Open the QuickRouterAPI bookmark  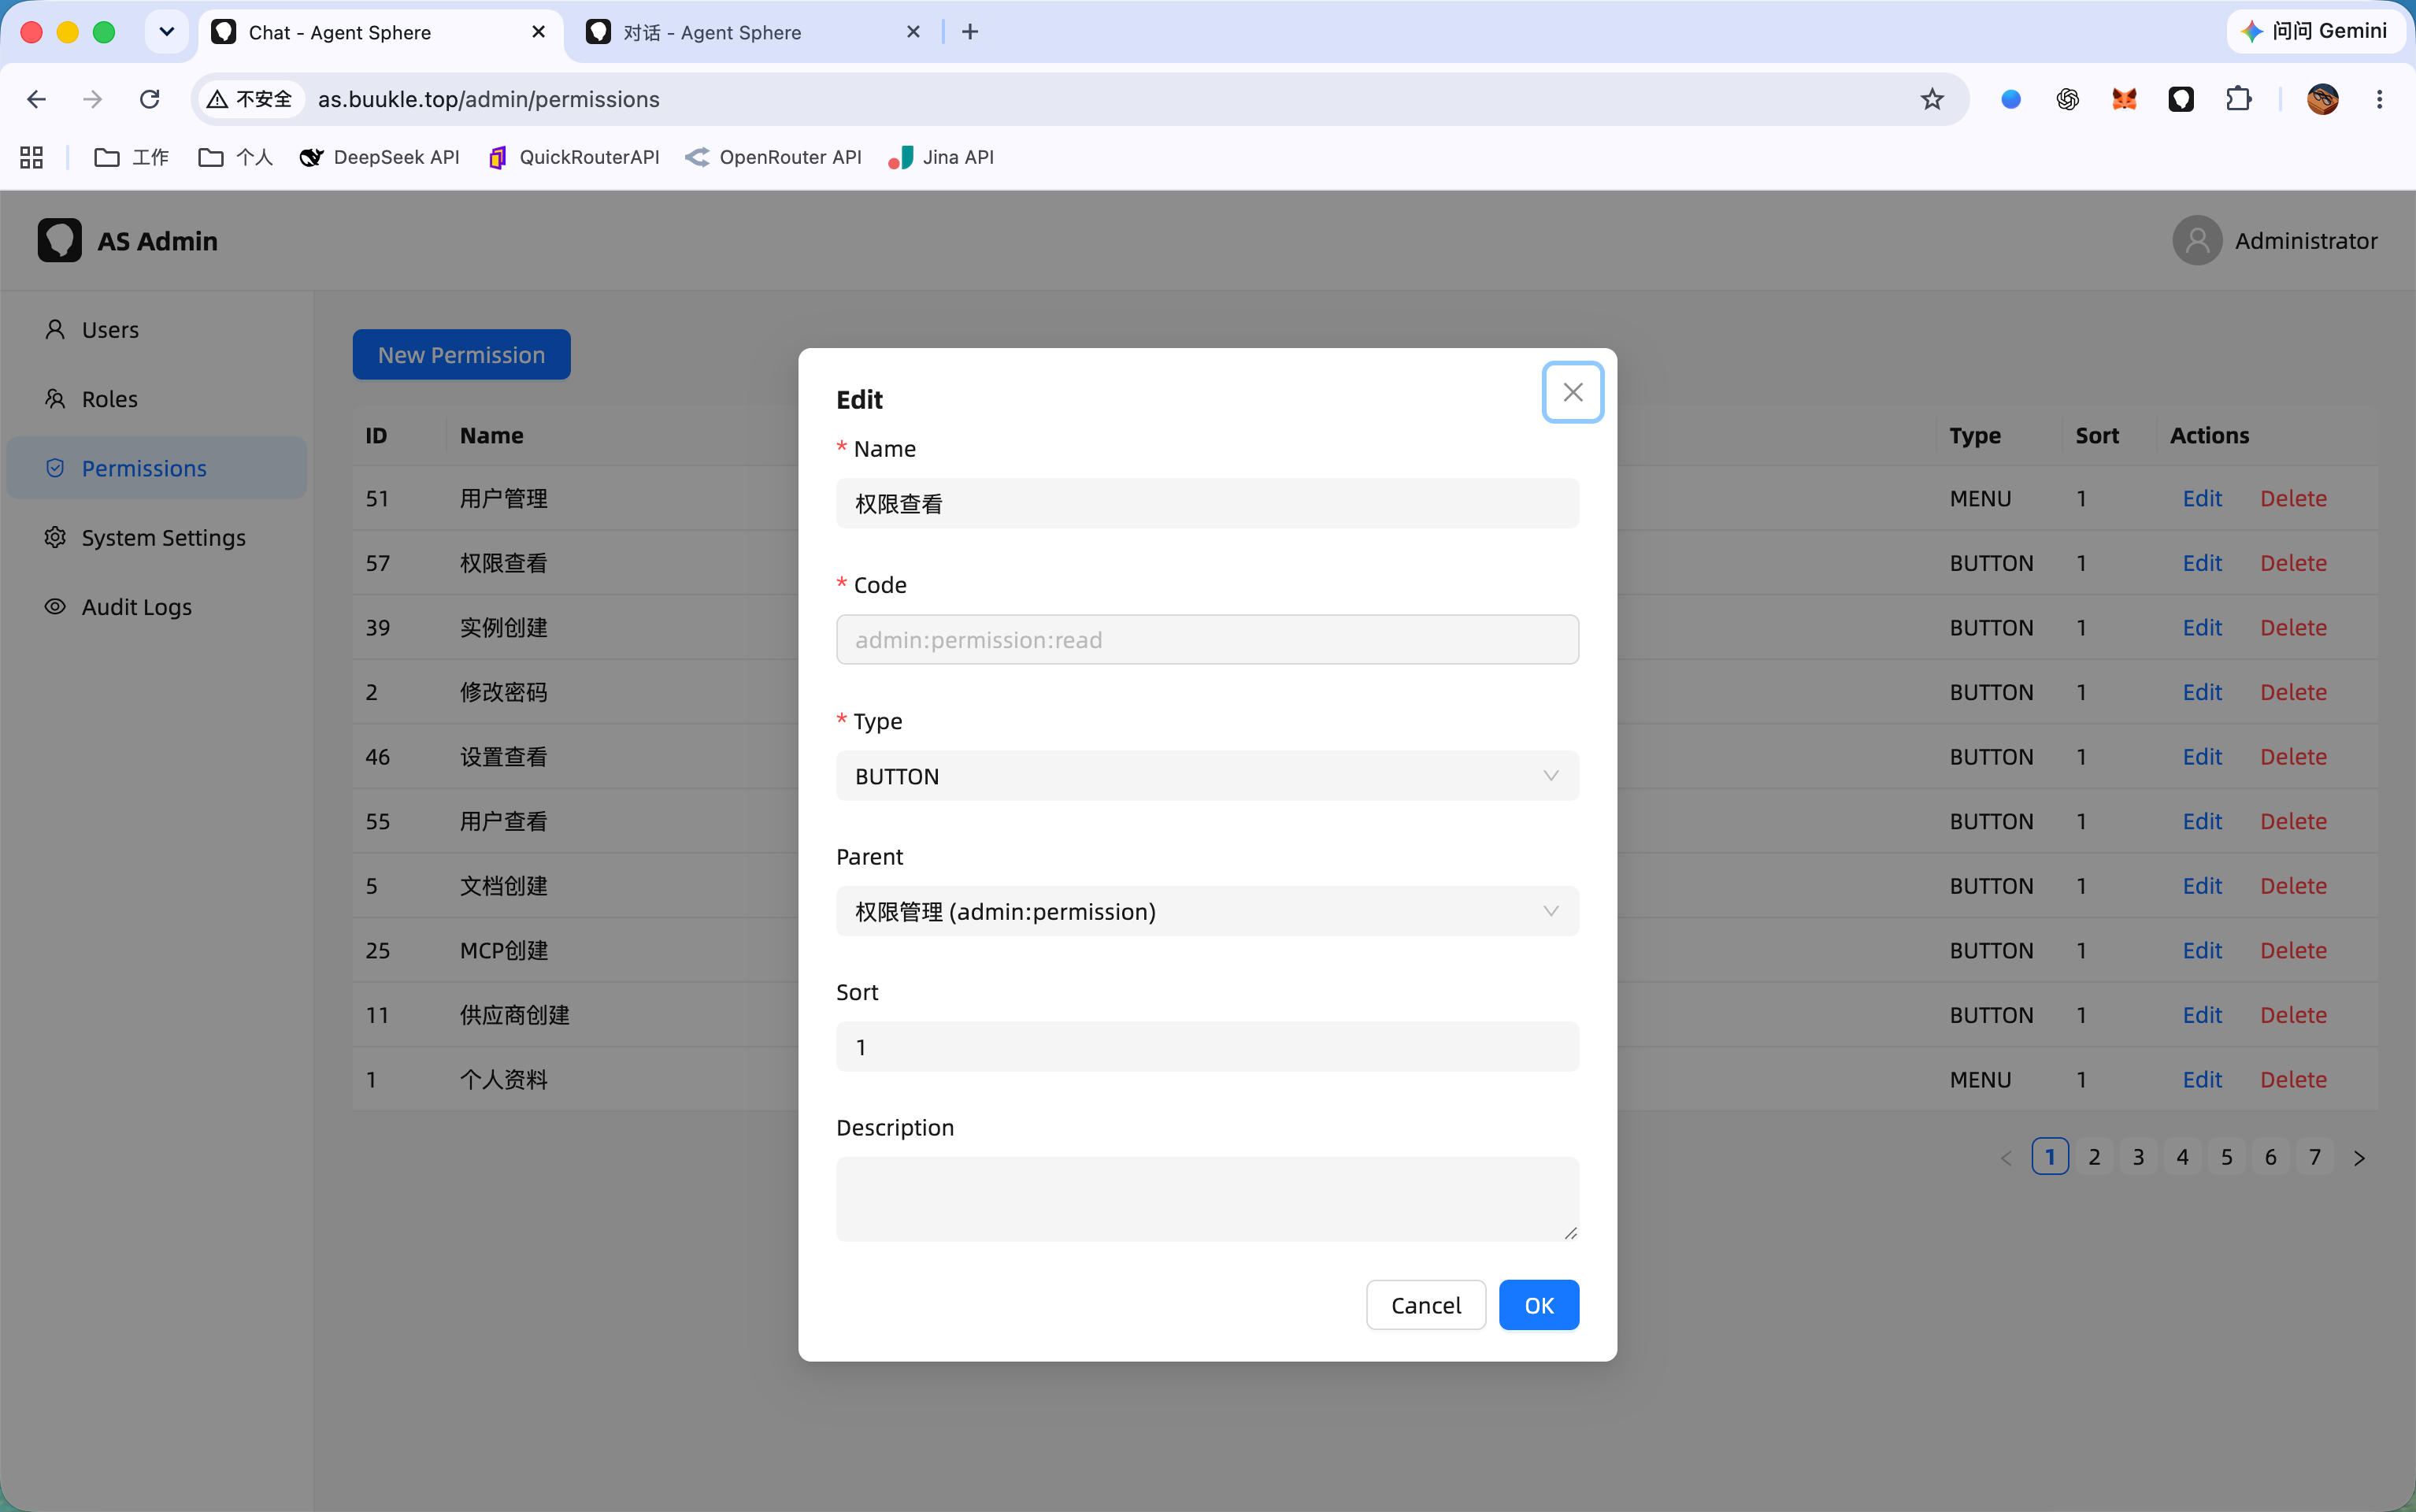[573, 157]
